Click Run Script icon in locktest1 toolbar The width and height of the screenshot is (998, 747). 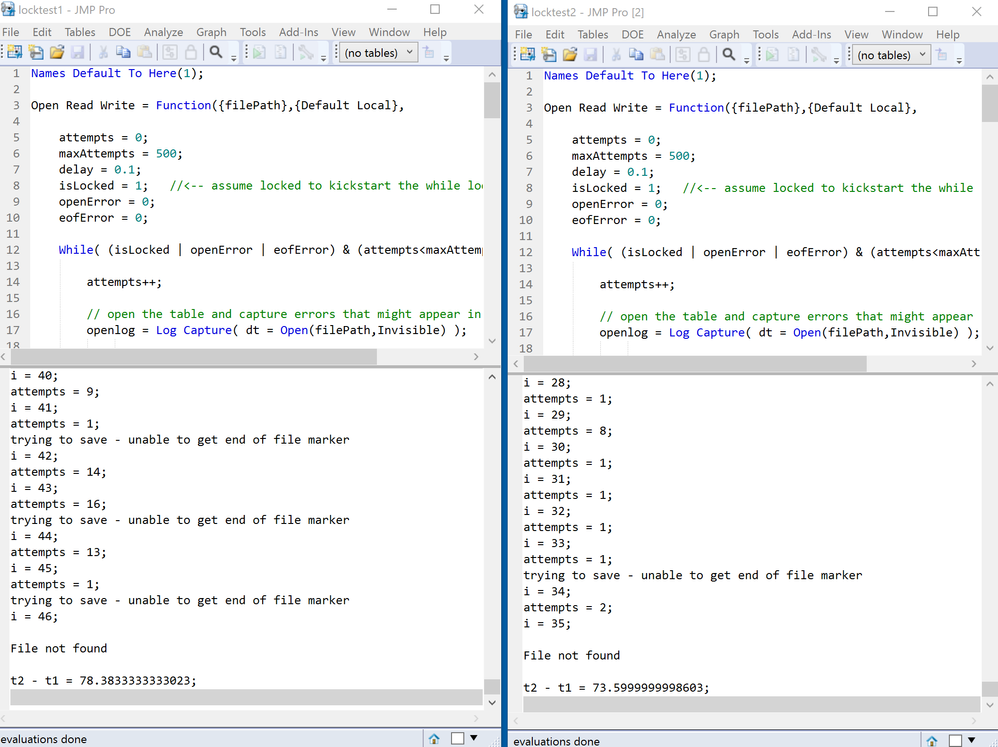point(259,53)
